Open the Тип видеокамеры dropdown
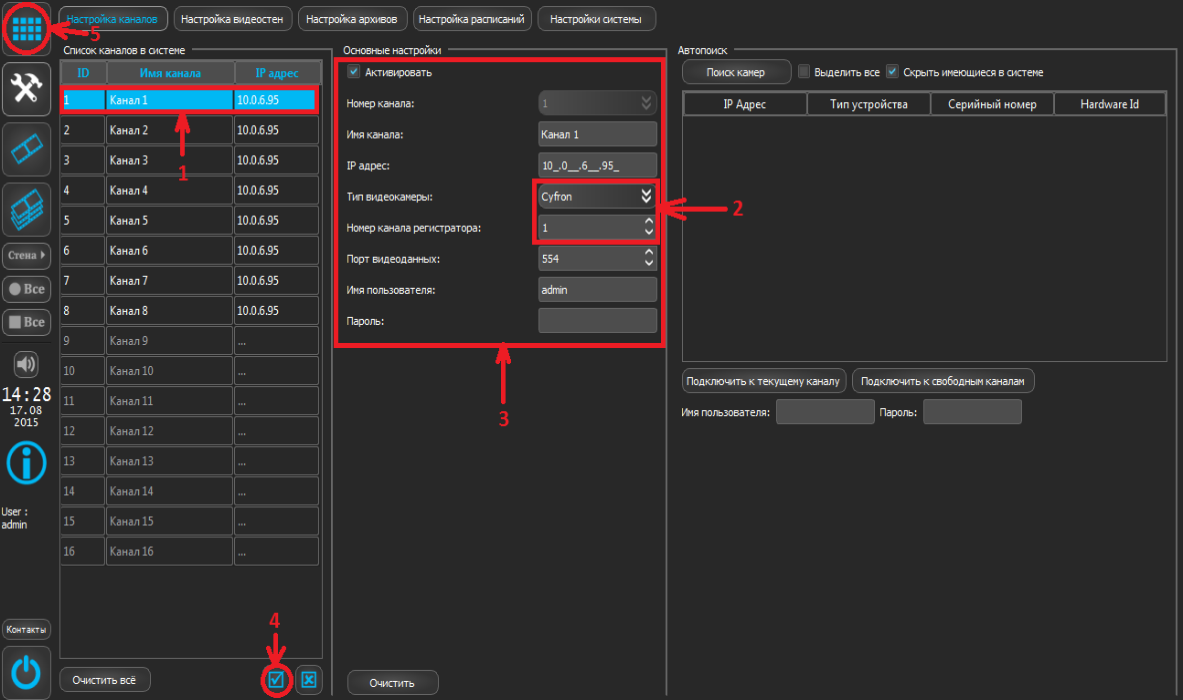Viewport: 1183px width, 700px height. click(x=646, y=197)
